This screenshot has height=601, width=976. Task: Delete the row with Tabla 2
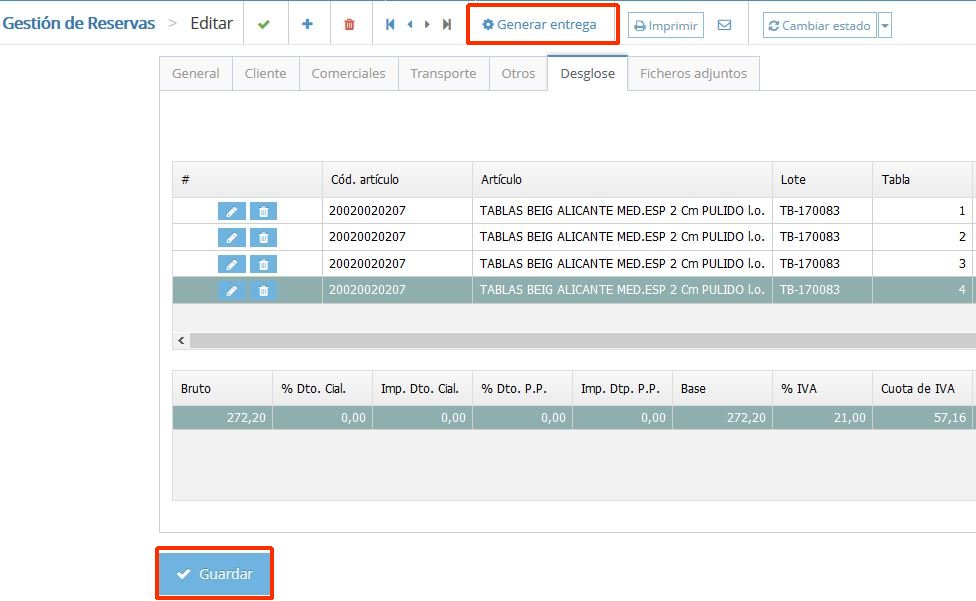[x=263, y=237]
